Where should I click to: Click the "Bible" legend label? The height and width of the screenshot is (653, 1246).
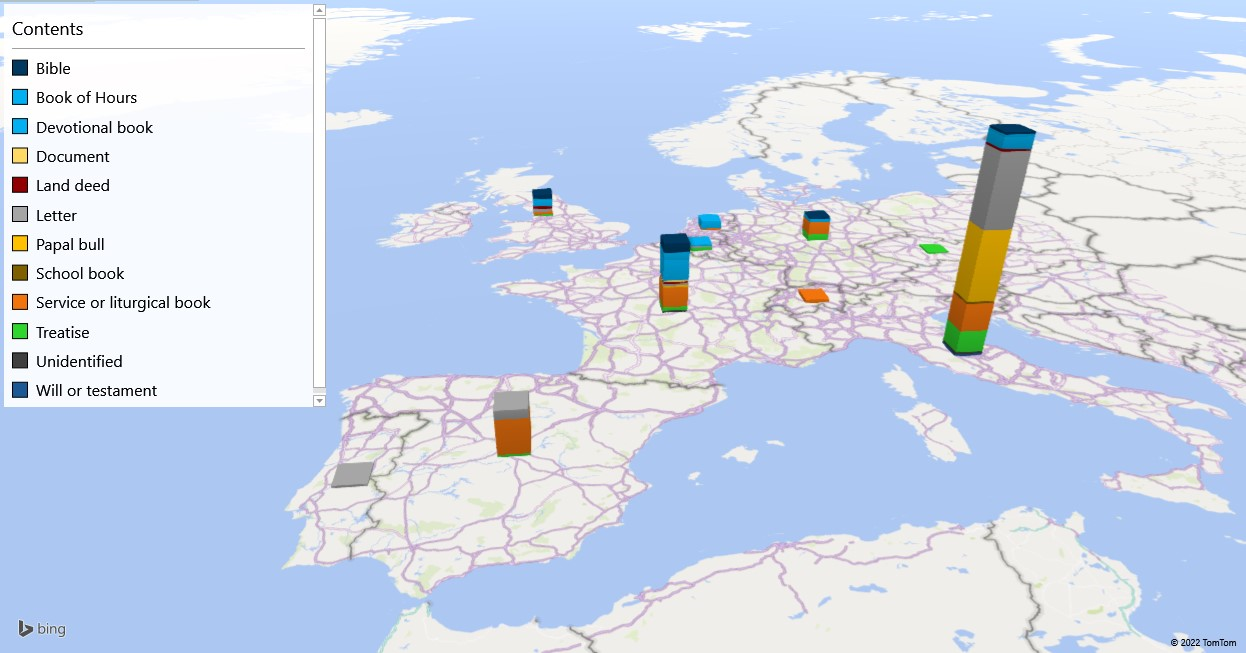tap(53, 68)
